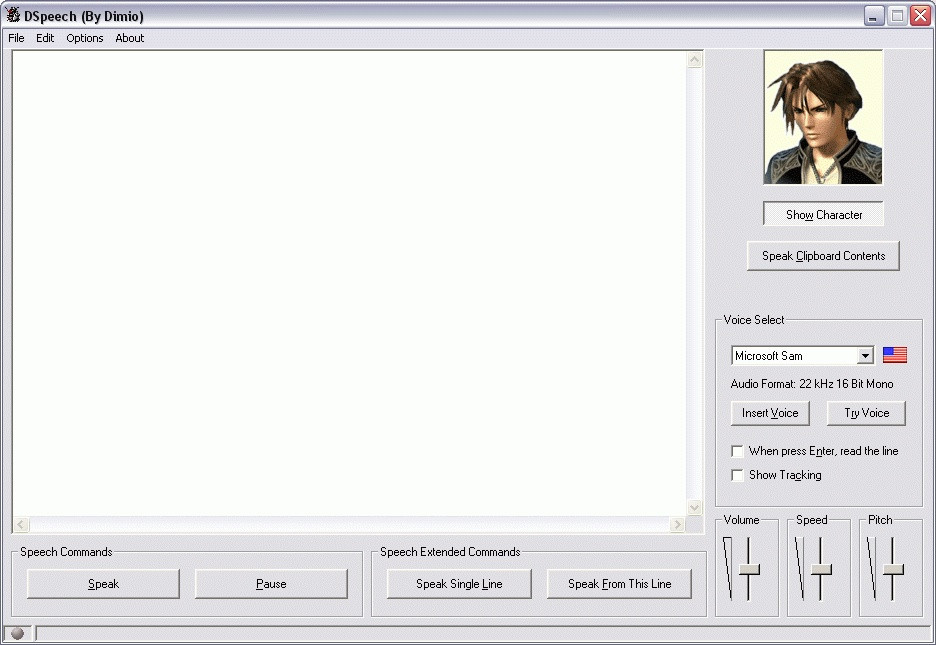Open the Microsoft Sam voice dropdown

coord(865,356)
